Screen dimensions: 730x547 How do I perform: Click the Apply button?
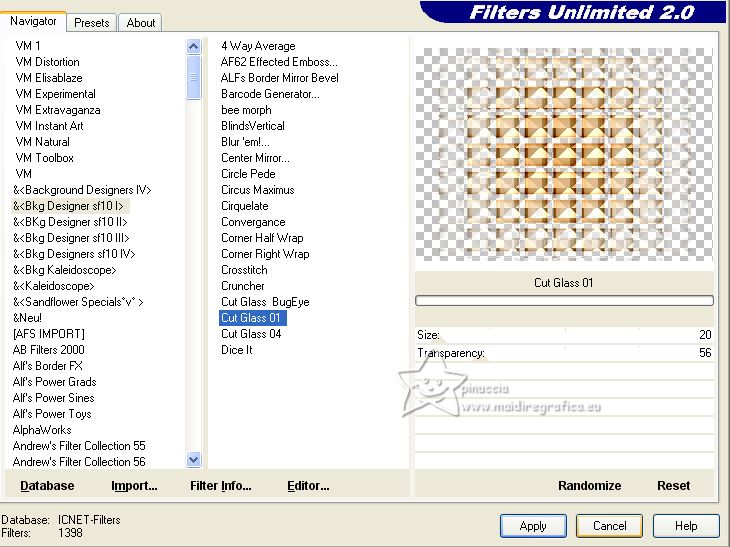533,526
